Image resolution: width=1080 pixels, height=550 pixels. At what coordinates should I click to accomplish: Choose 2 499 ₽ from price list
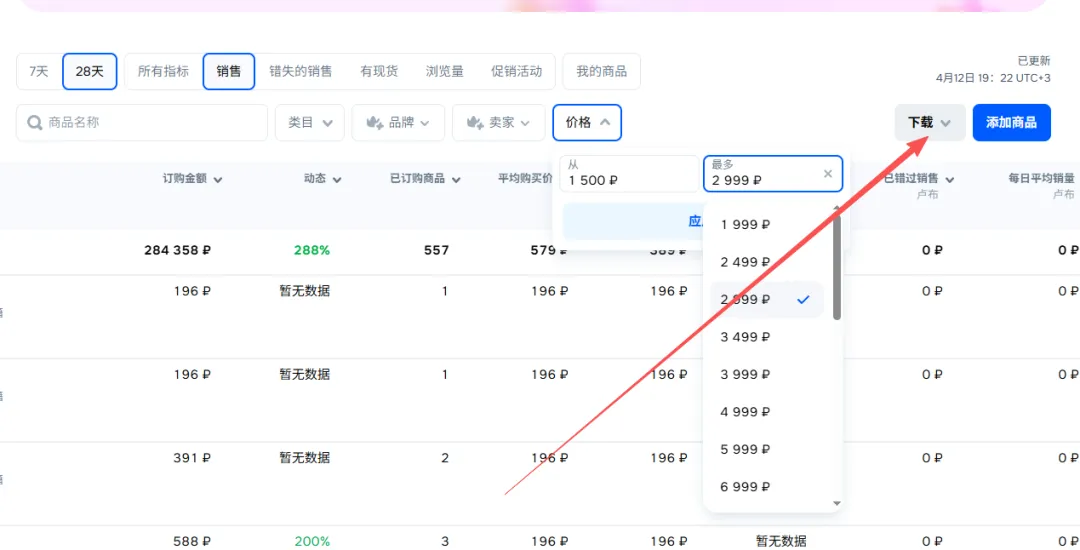point(767,262)
